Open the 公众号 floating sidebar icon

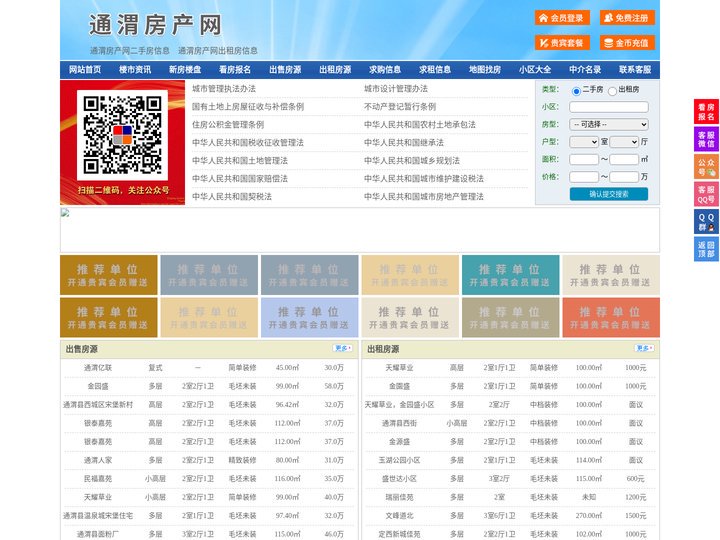pos(706,167)
